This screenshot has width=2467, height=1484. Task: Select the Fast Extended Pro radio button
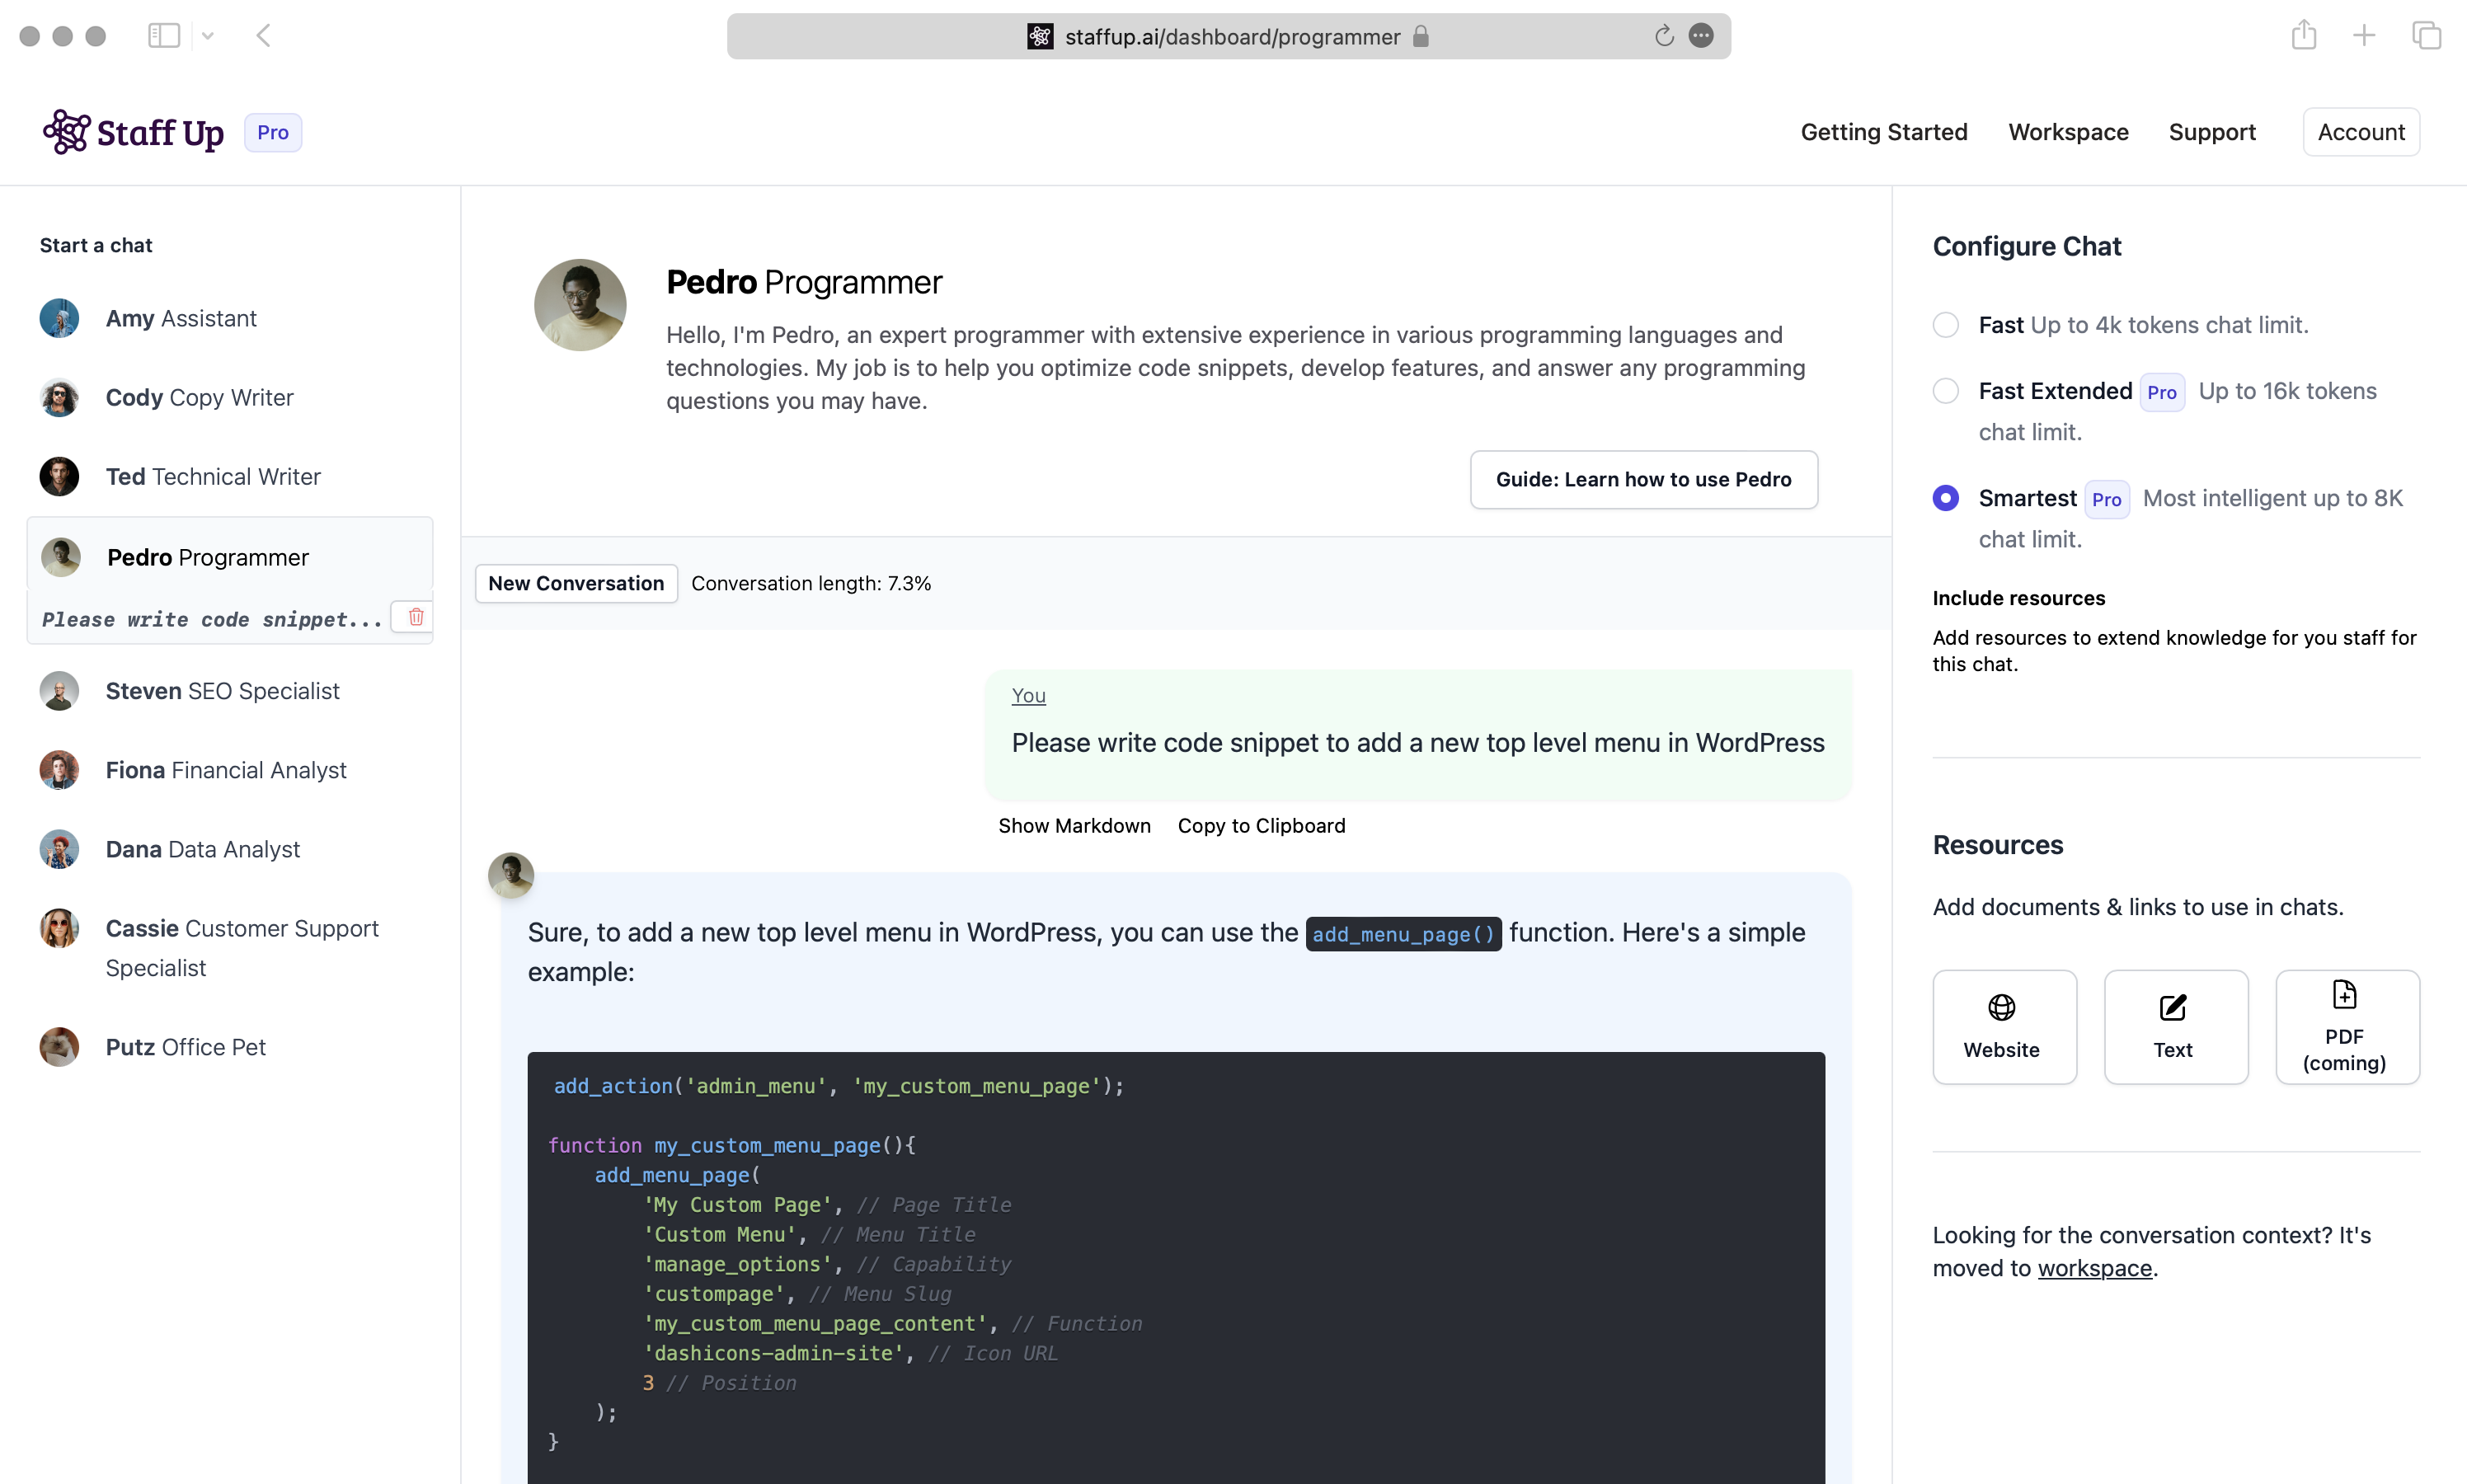coord(1945,389)
